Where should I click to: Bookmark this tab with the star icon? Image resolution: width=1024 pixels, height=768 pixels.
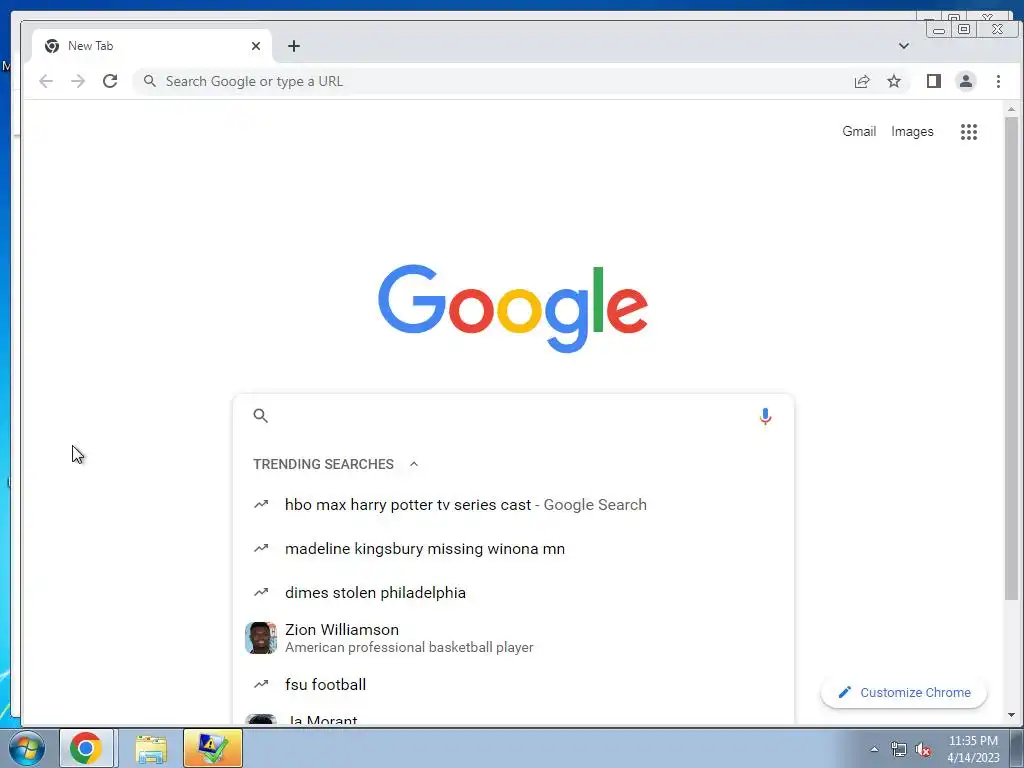[x=894, y=81]
